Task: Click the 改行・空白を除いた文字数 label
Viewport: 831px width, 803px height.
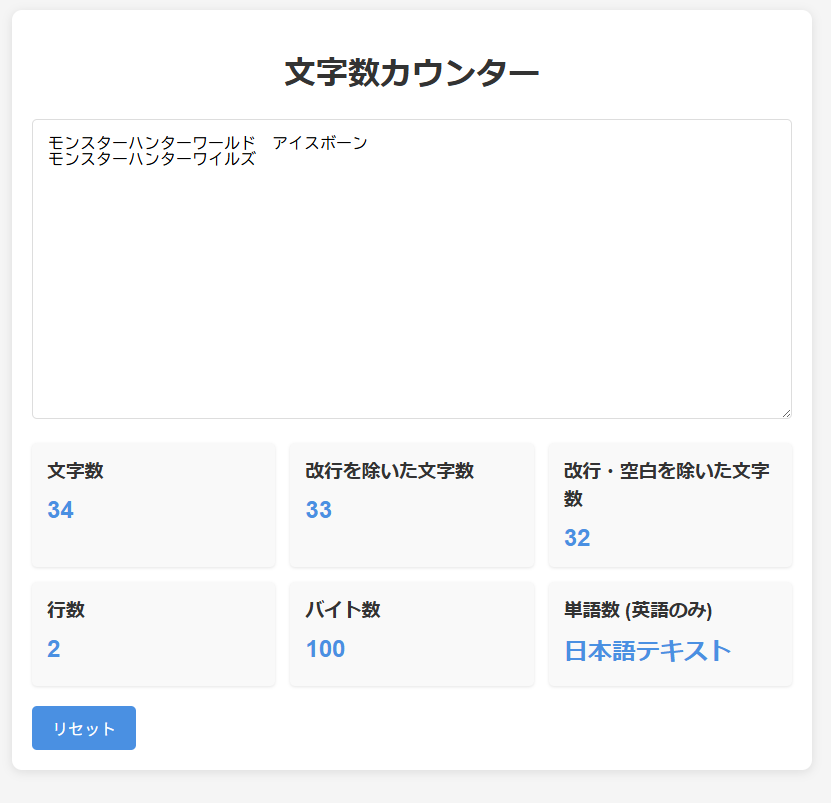Action: 667,484
